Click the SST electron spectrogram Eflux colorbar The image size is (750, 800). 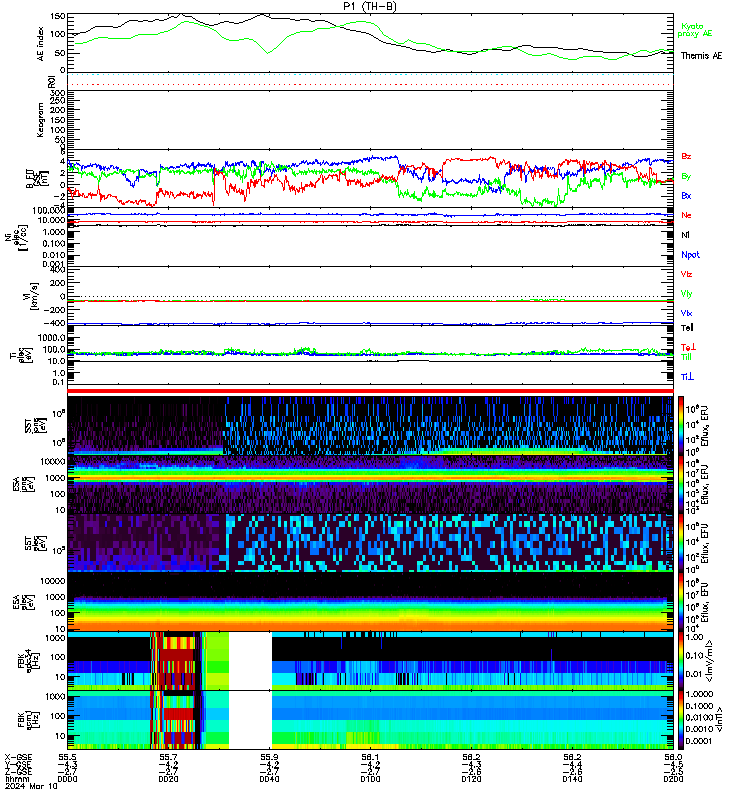coord(681,543)
